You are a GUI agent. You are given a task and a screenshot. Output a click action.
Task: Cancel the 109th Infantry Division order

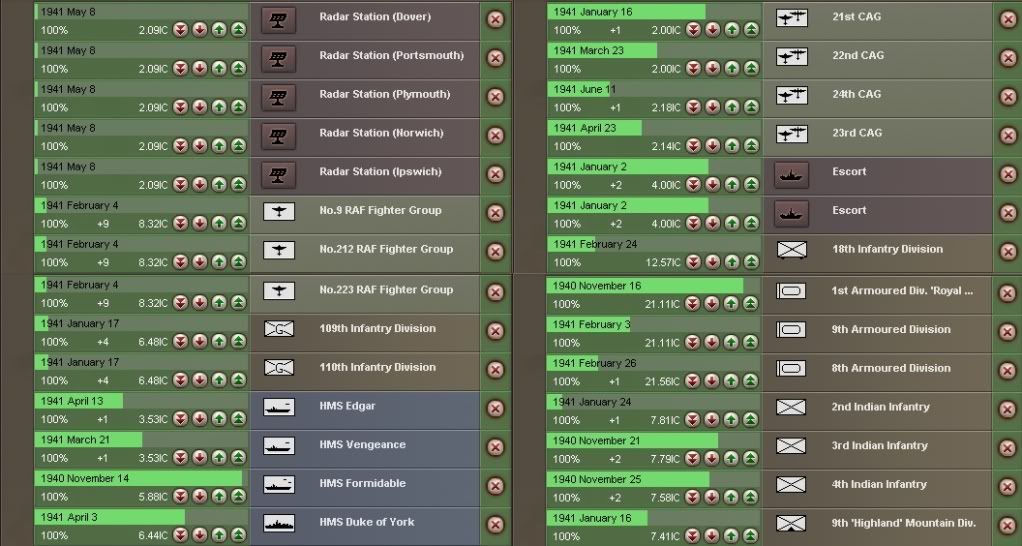[x=495, y=331]
